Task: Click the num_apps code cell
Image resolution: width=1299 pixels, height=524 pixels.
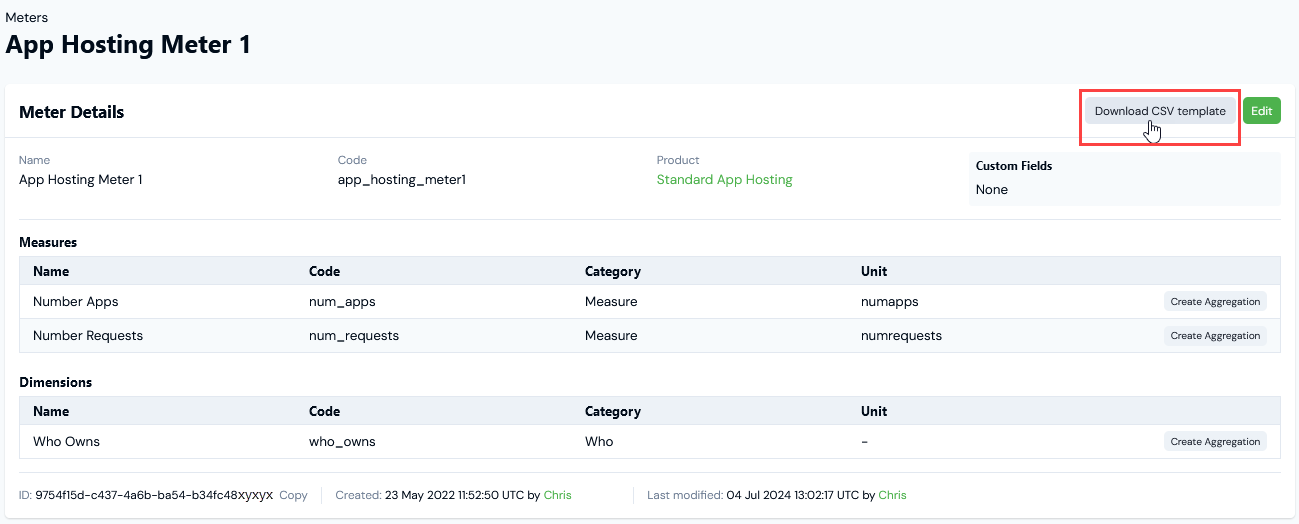Action: click(x=342, y=302)
